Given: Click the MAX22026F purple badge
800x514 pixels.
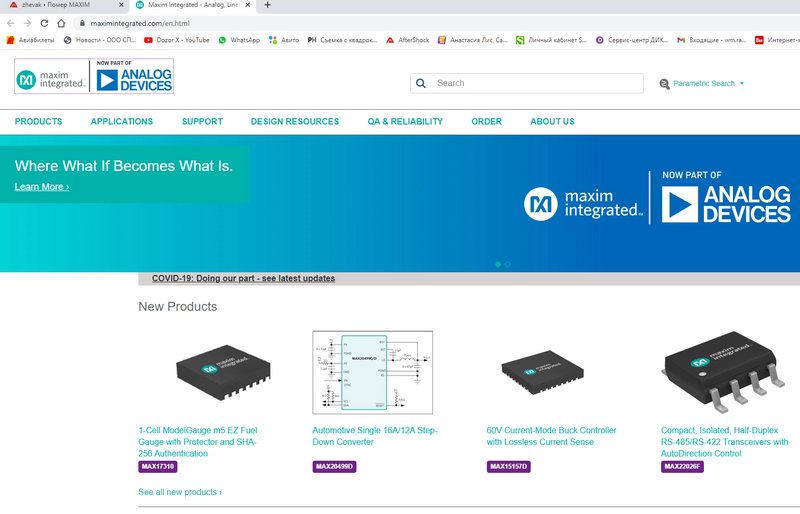Looking at the screenshot, I should pyautogui.click(x=682, y=467).
